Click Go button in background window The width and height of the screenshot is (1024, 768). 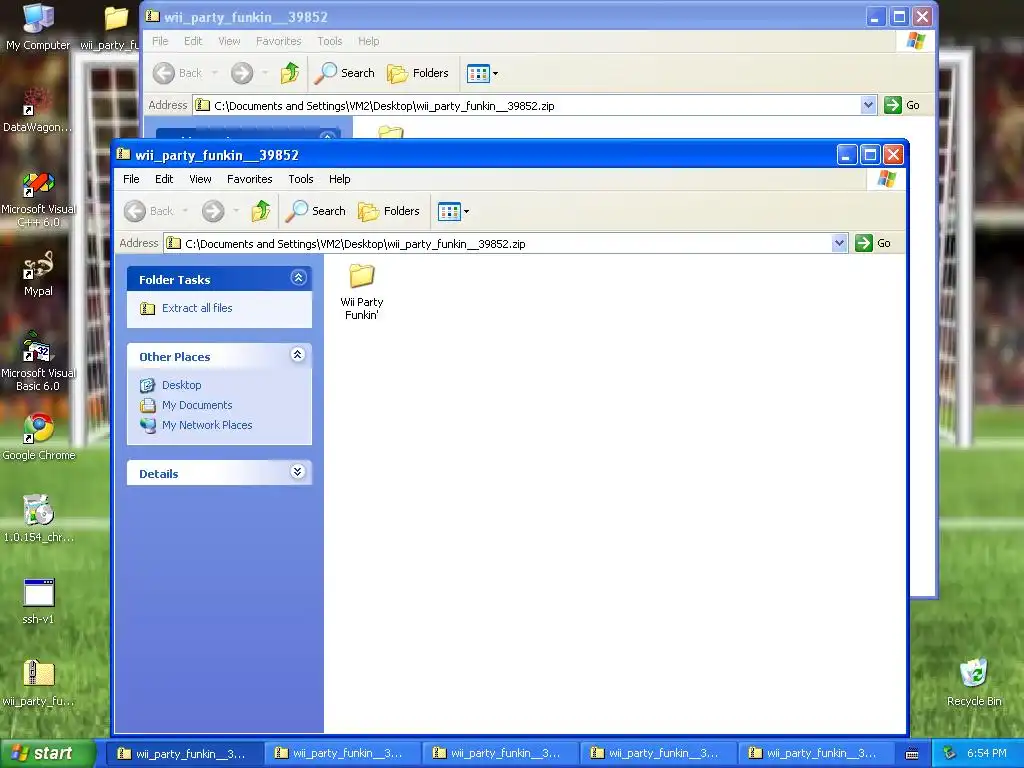tap(902, 105)
